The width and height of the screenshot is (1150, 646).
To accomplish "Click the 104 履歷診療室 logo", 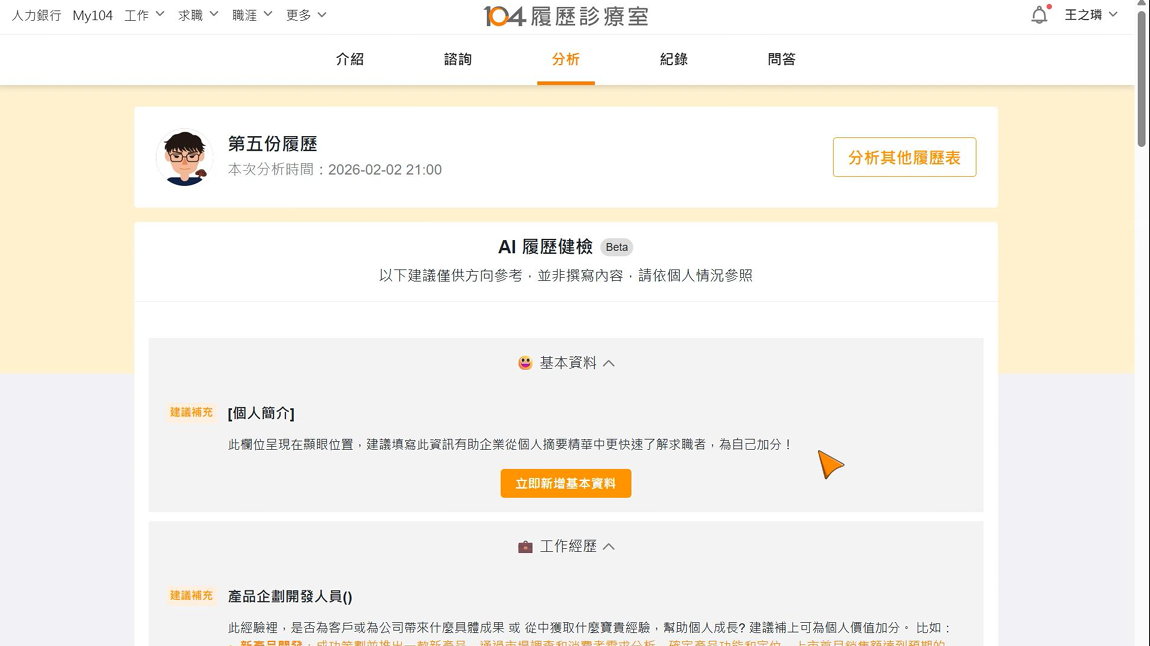I will click(566, 16).
